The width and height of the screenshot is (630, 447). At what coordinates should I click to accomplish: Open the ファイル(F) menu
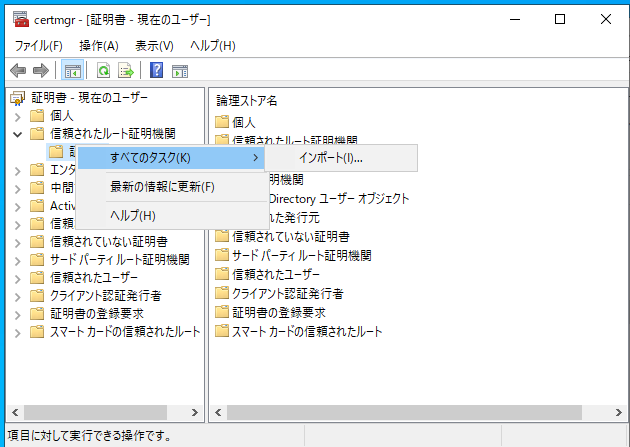point(39,45)
